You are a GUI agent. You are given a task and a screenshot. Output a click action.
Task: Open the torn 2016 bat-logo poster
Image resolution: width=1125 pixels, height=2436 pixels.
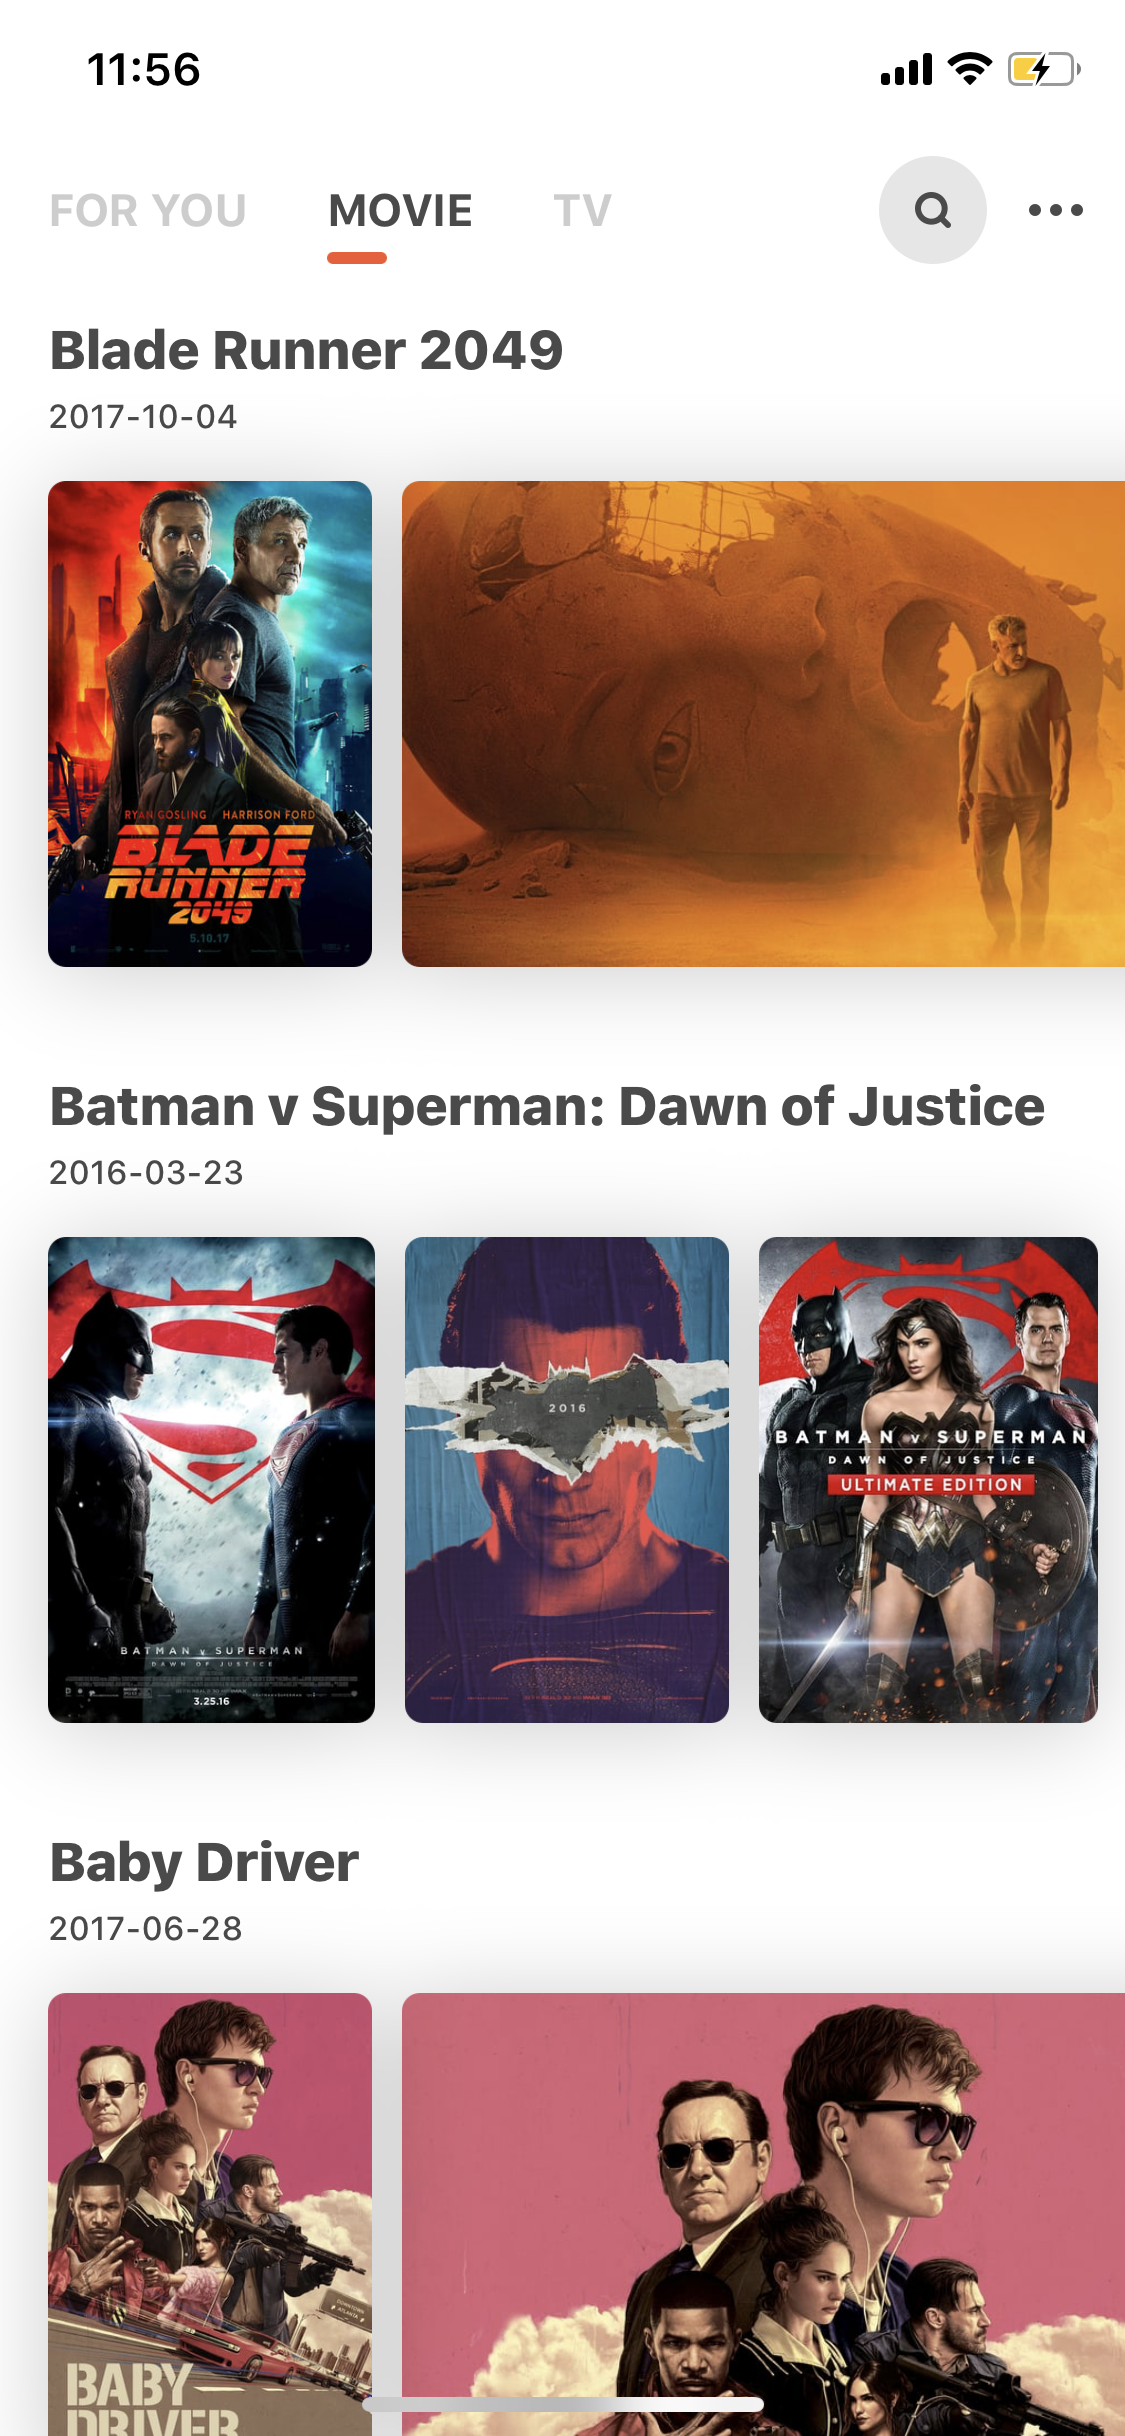pyautogui.click(x=567, y=1480)
